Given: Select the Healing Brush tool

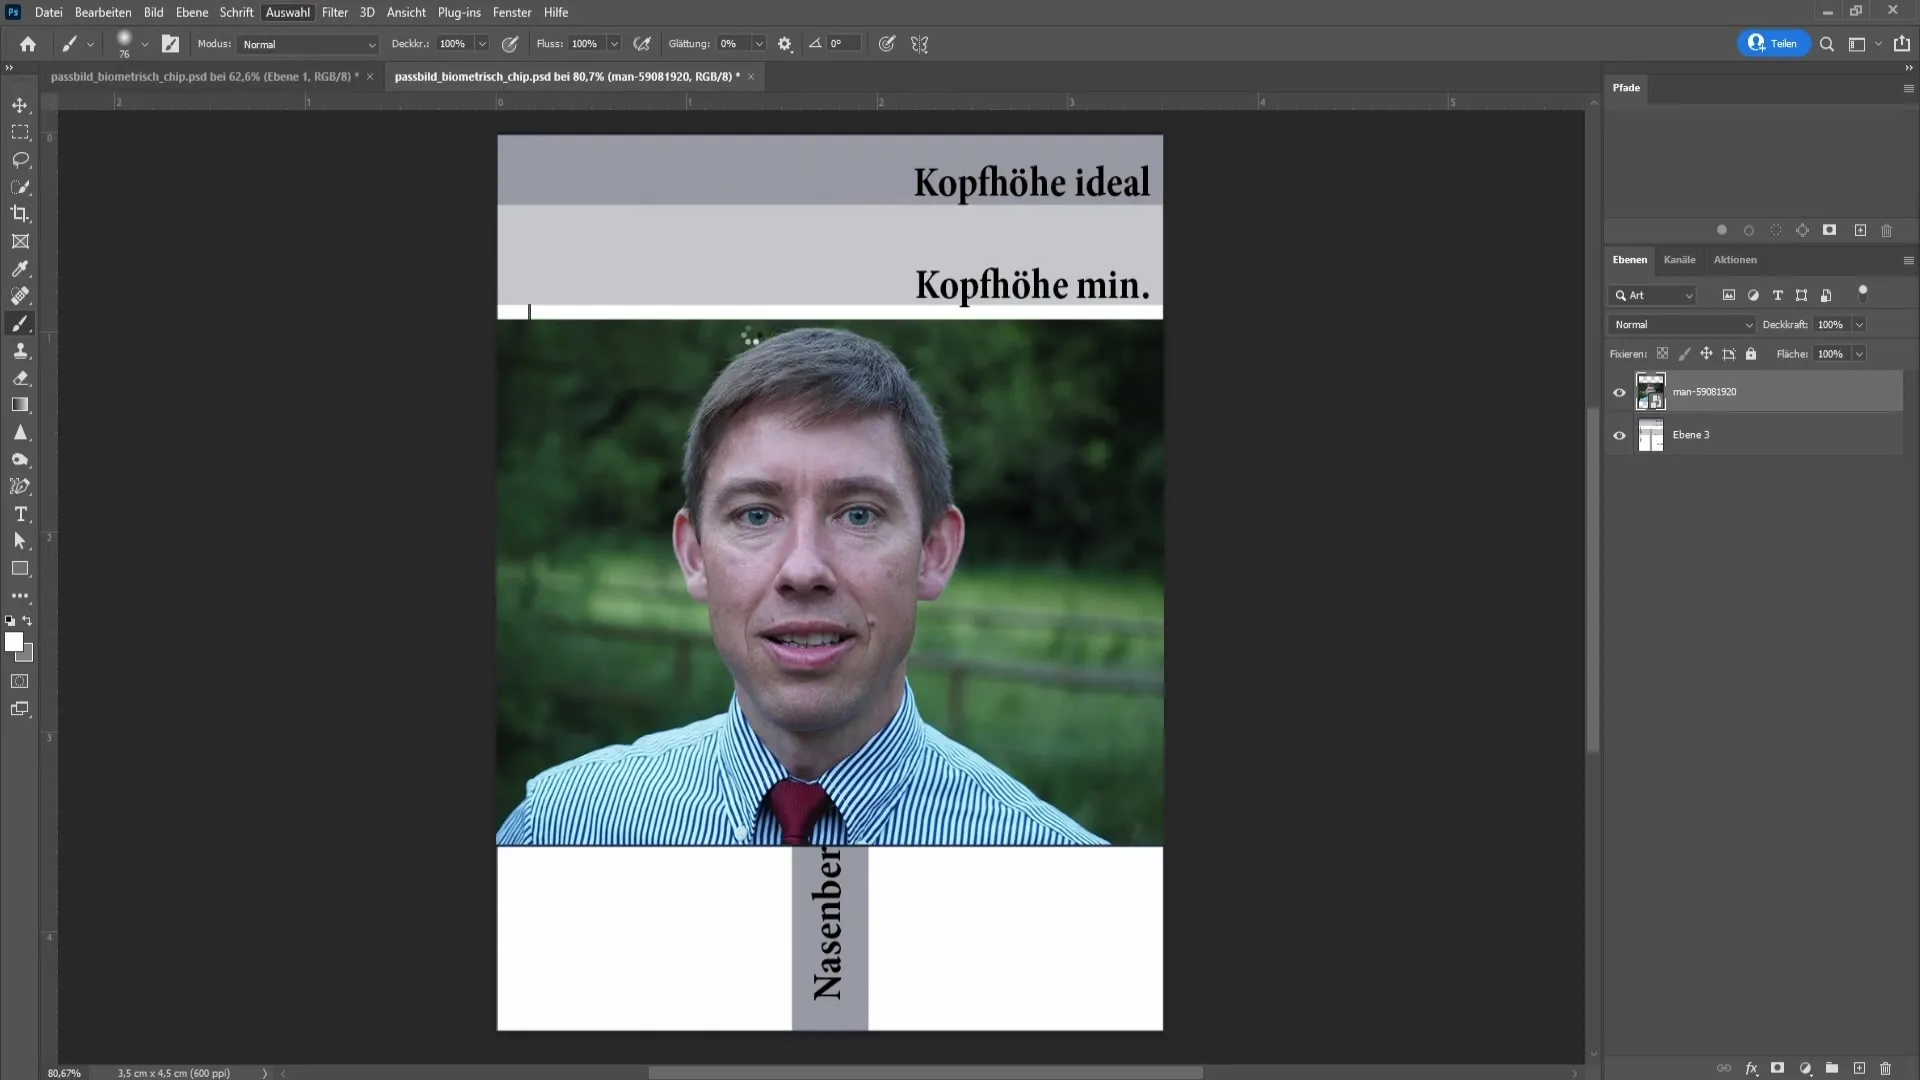Looking at the screenshot, I should 20,295.
